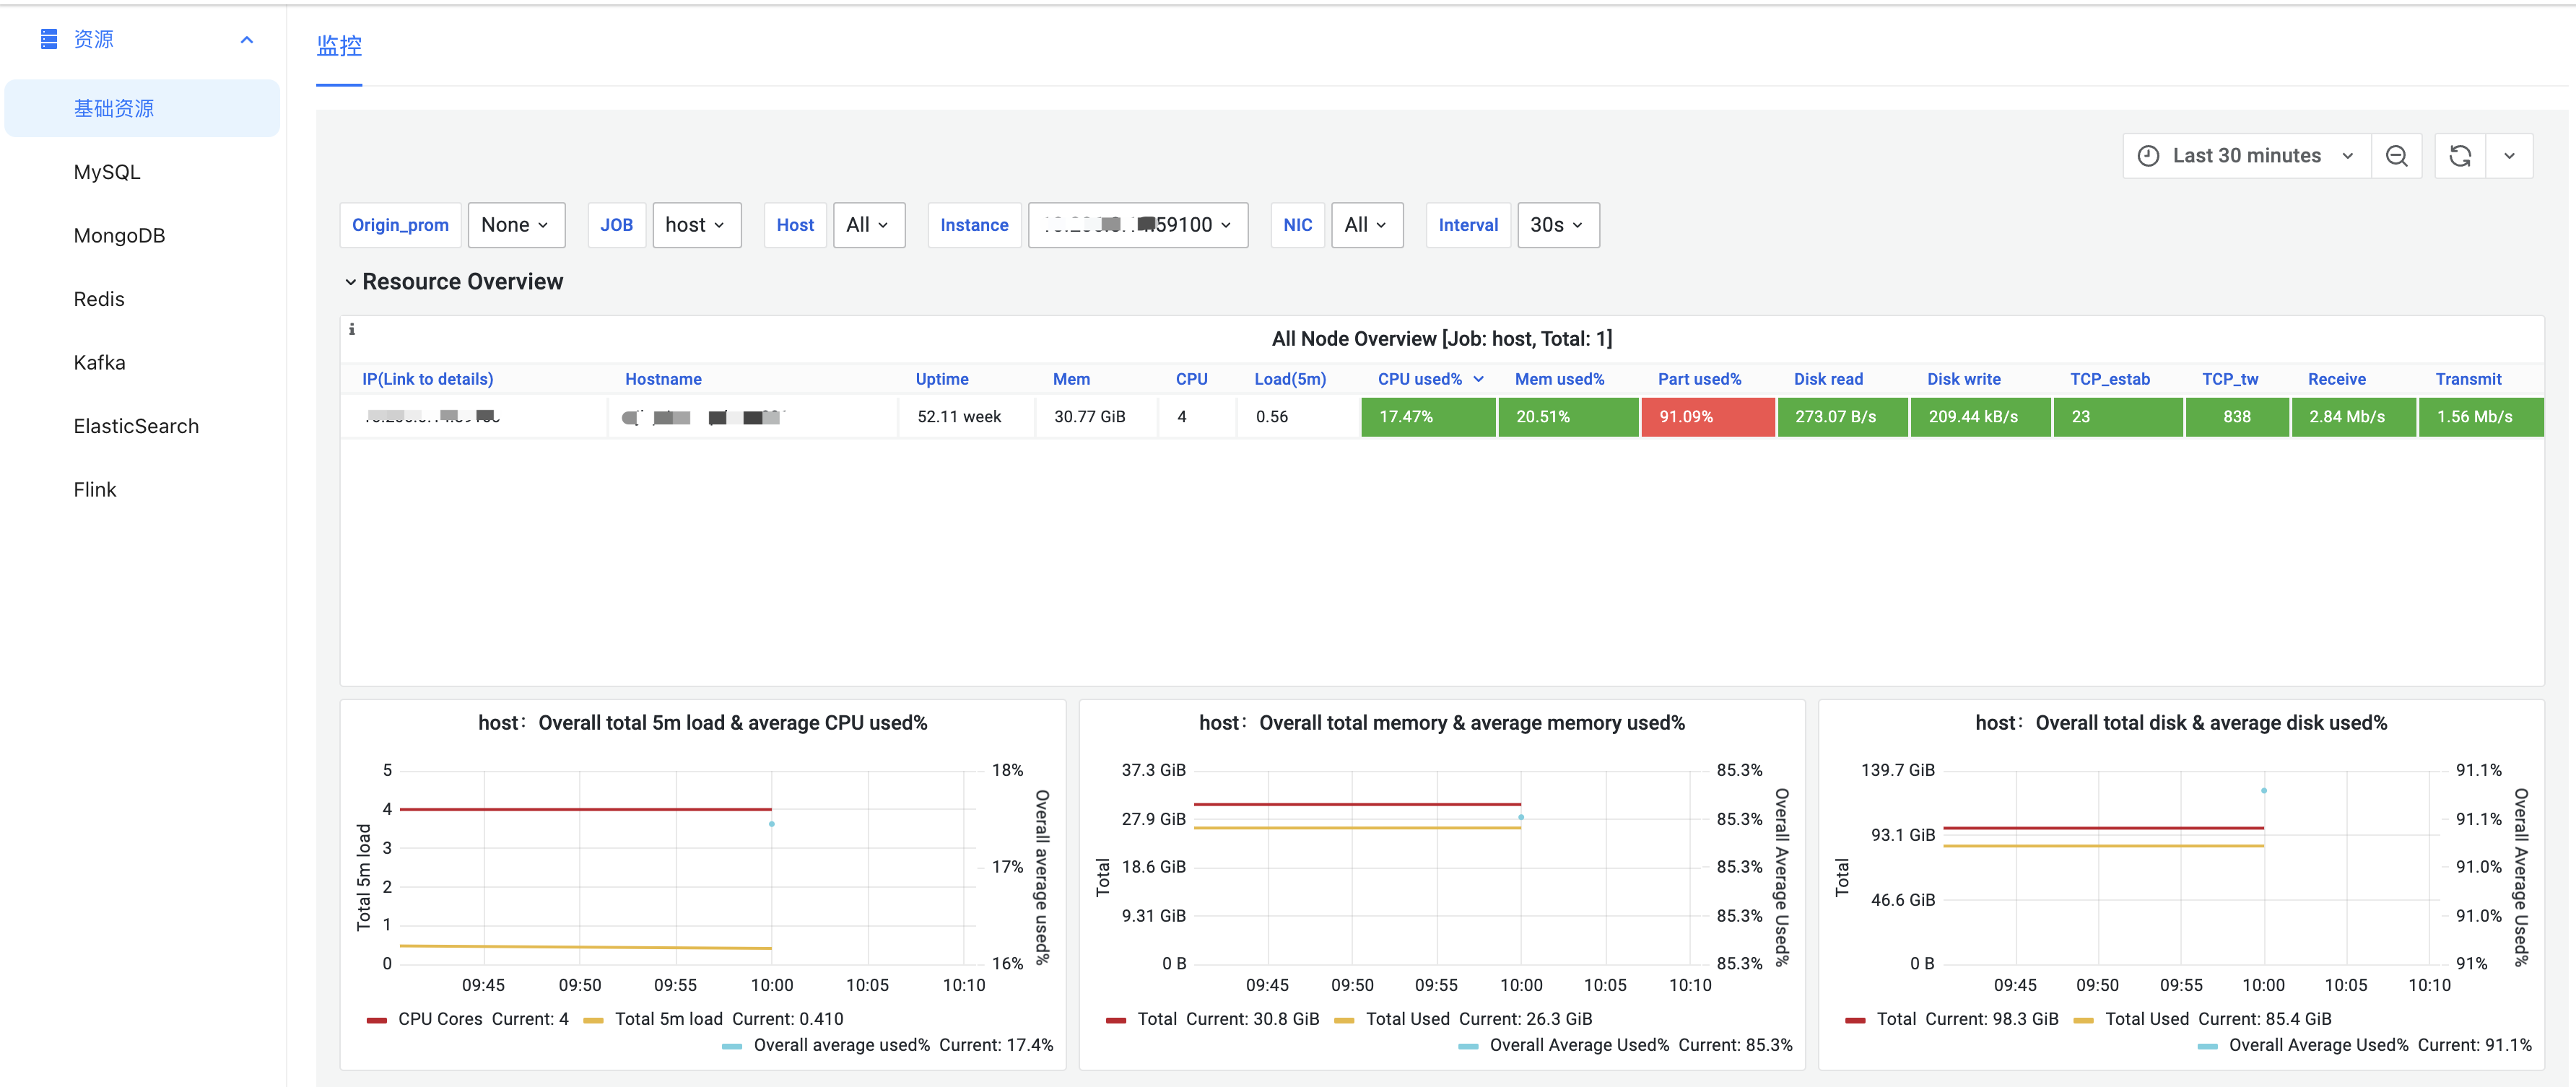This screenshot has width=2576, height=1087.
Task: Open the Interval 30s dropdown
Action: tap(1557, 225)
